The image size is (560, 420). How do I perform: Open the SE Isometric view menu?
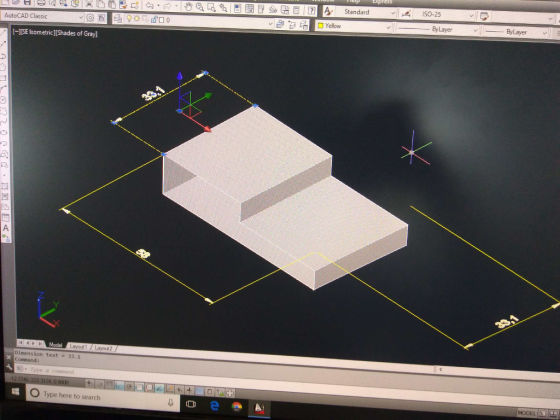tap(38, 32)
